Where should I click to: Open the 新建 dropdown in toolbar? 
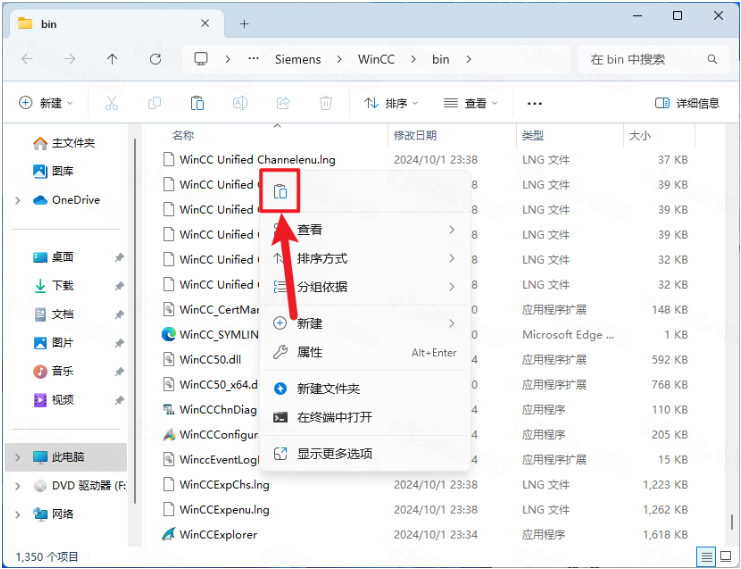coord(46,103)
